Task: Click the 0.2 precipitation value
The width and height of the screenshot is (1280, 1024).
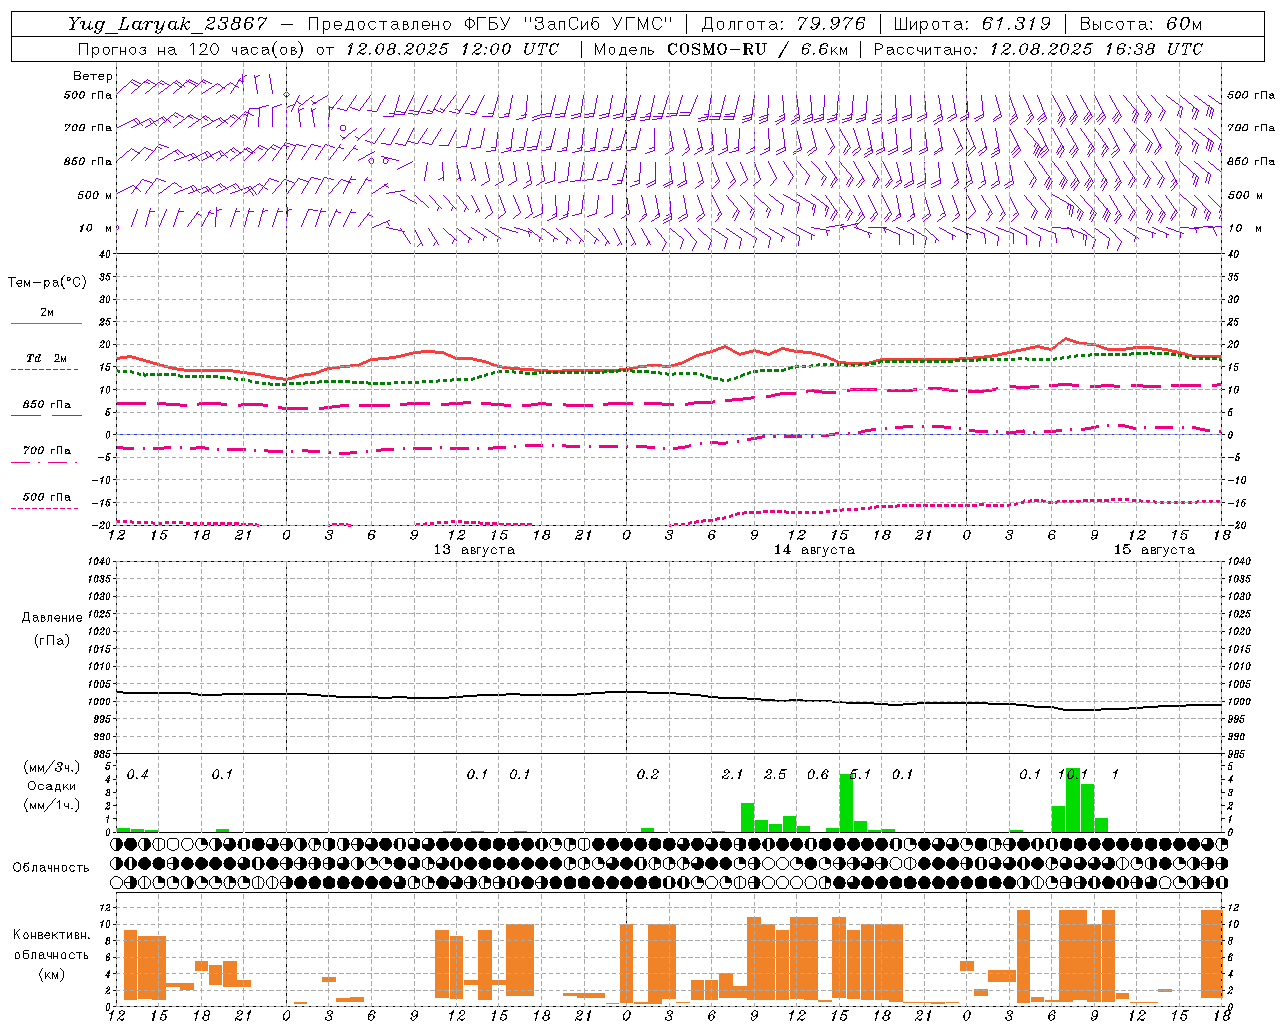Action: point(648,774)
